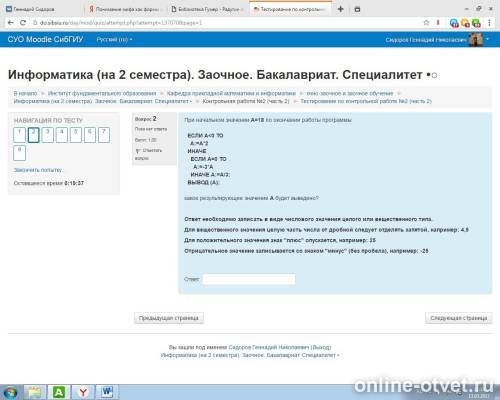Image resolution: width=500 pixels, height=400 pixels.
Task: Click the remaining time text 0:19:37
Action: click(x=74, y=183)
